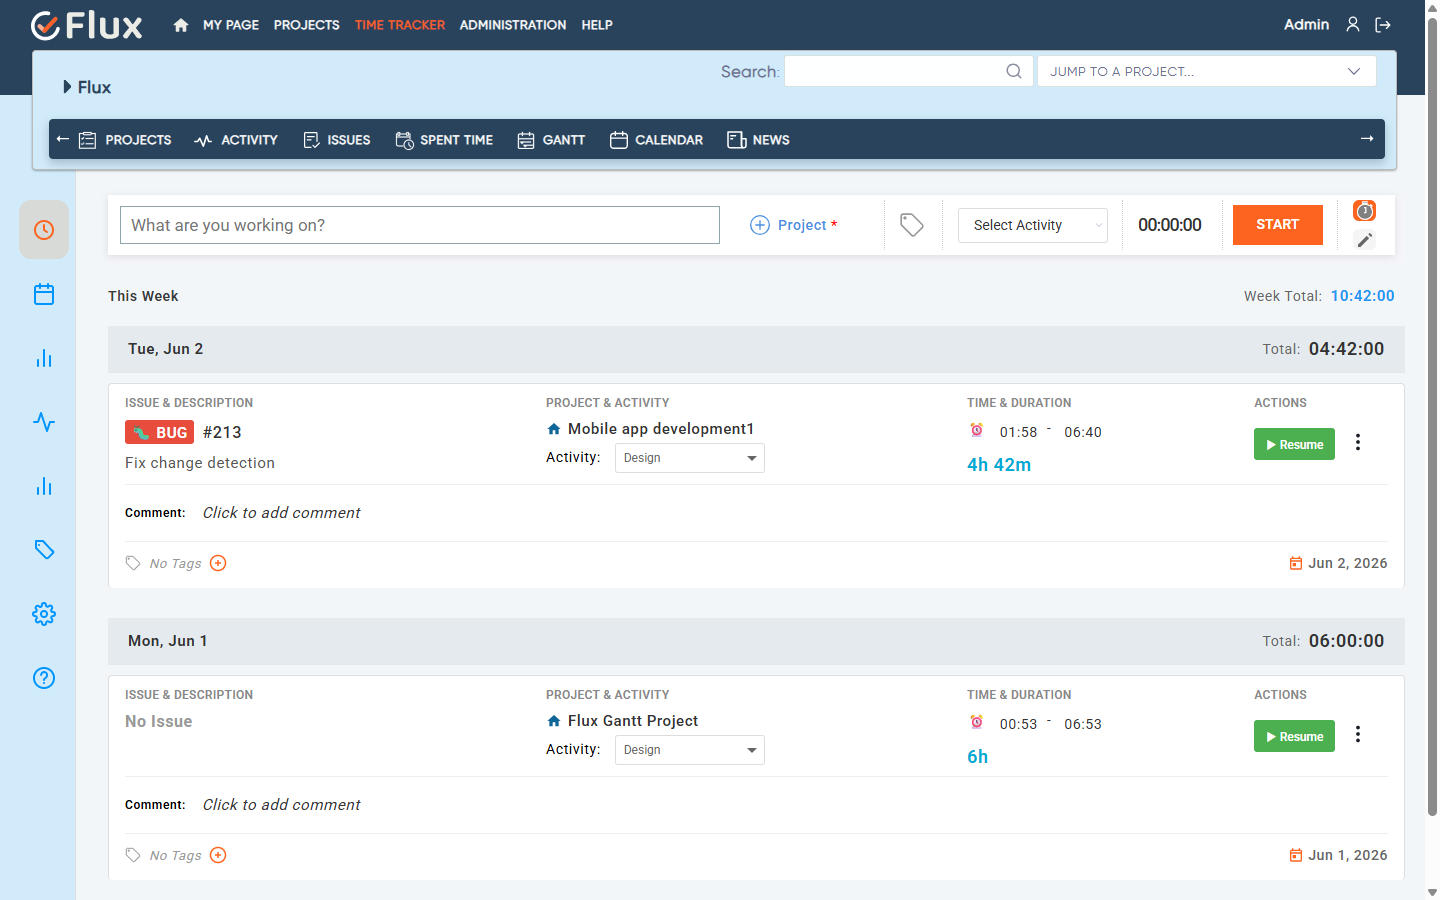Click the page vertical scrollbar
1440x900 pixels.
(1432, 416)
